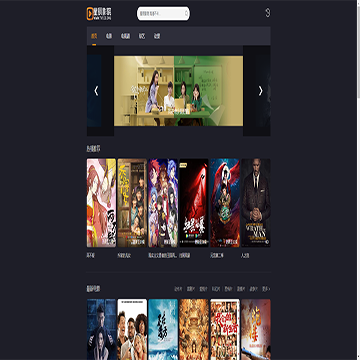Switch to the last navigation tab
Viewport: 360px width, 360px height.
point(157,36)
